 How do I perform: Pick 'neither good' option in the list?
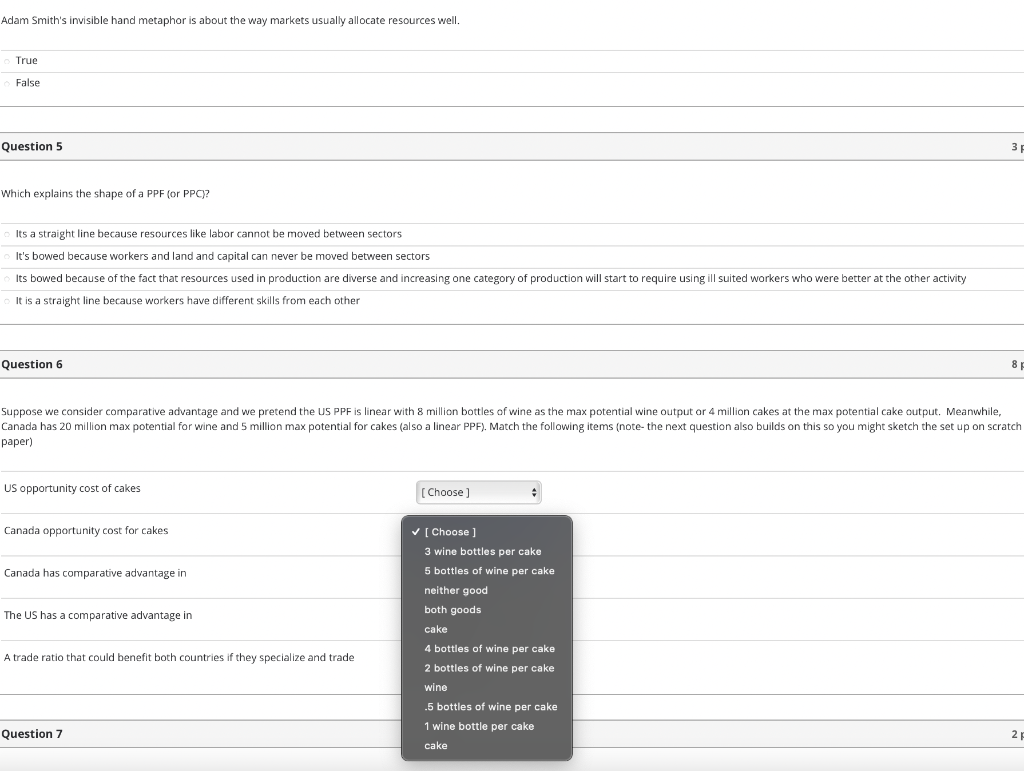[x=487, y=590]
